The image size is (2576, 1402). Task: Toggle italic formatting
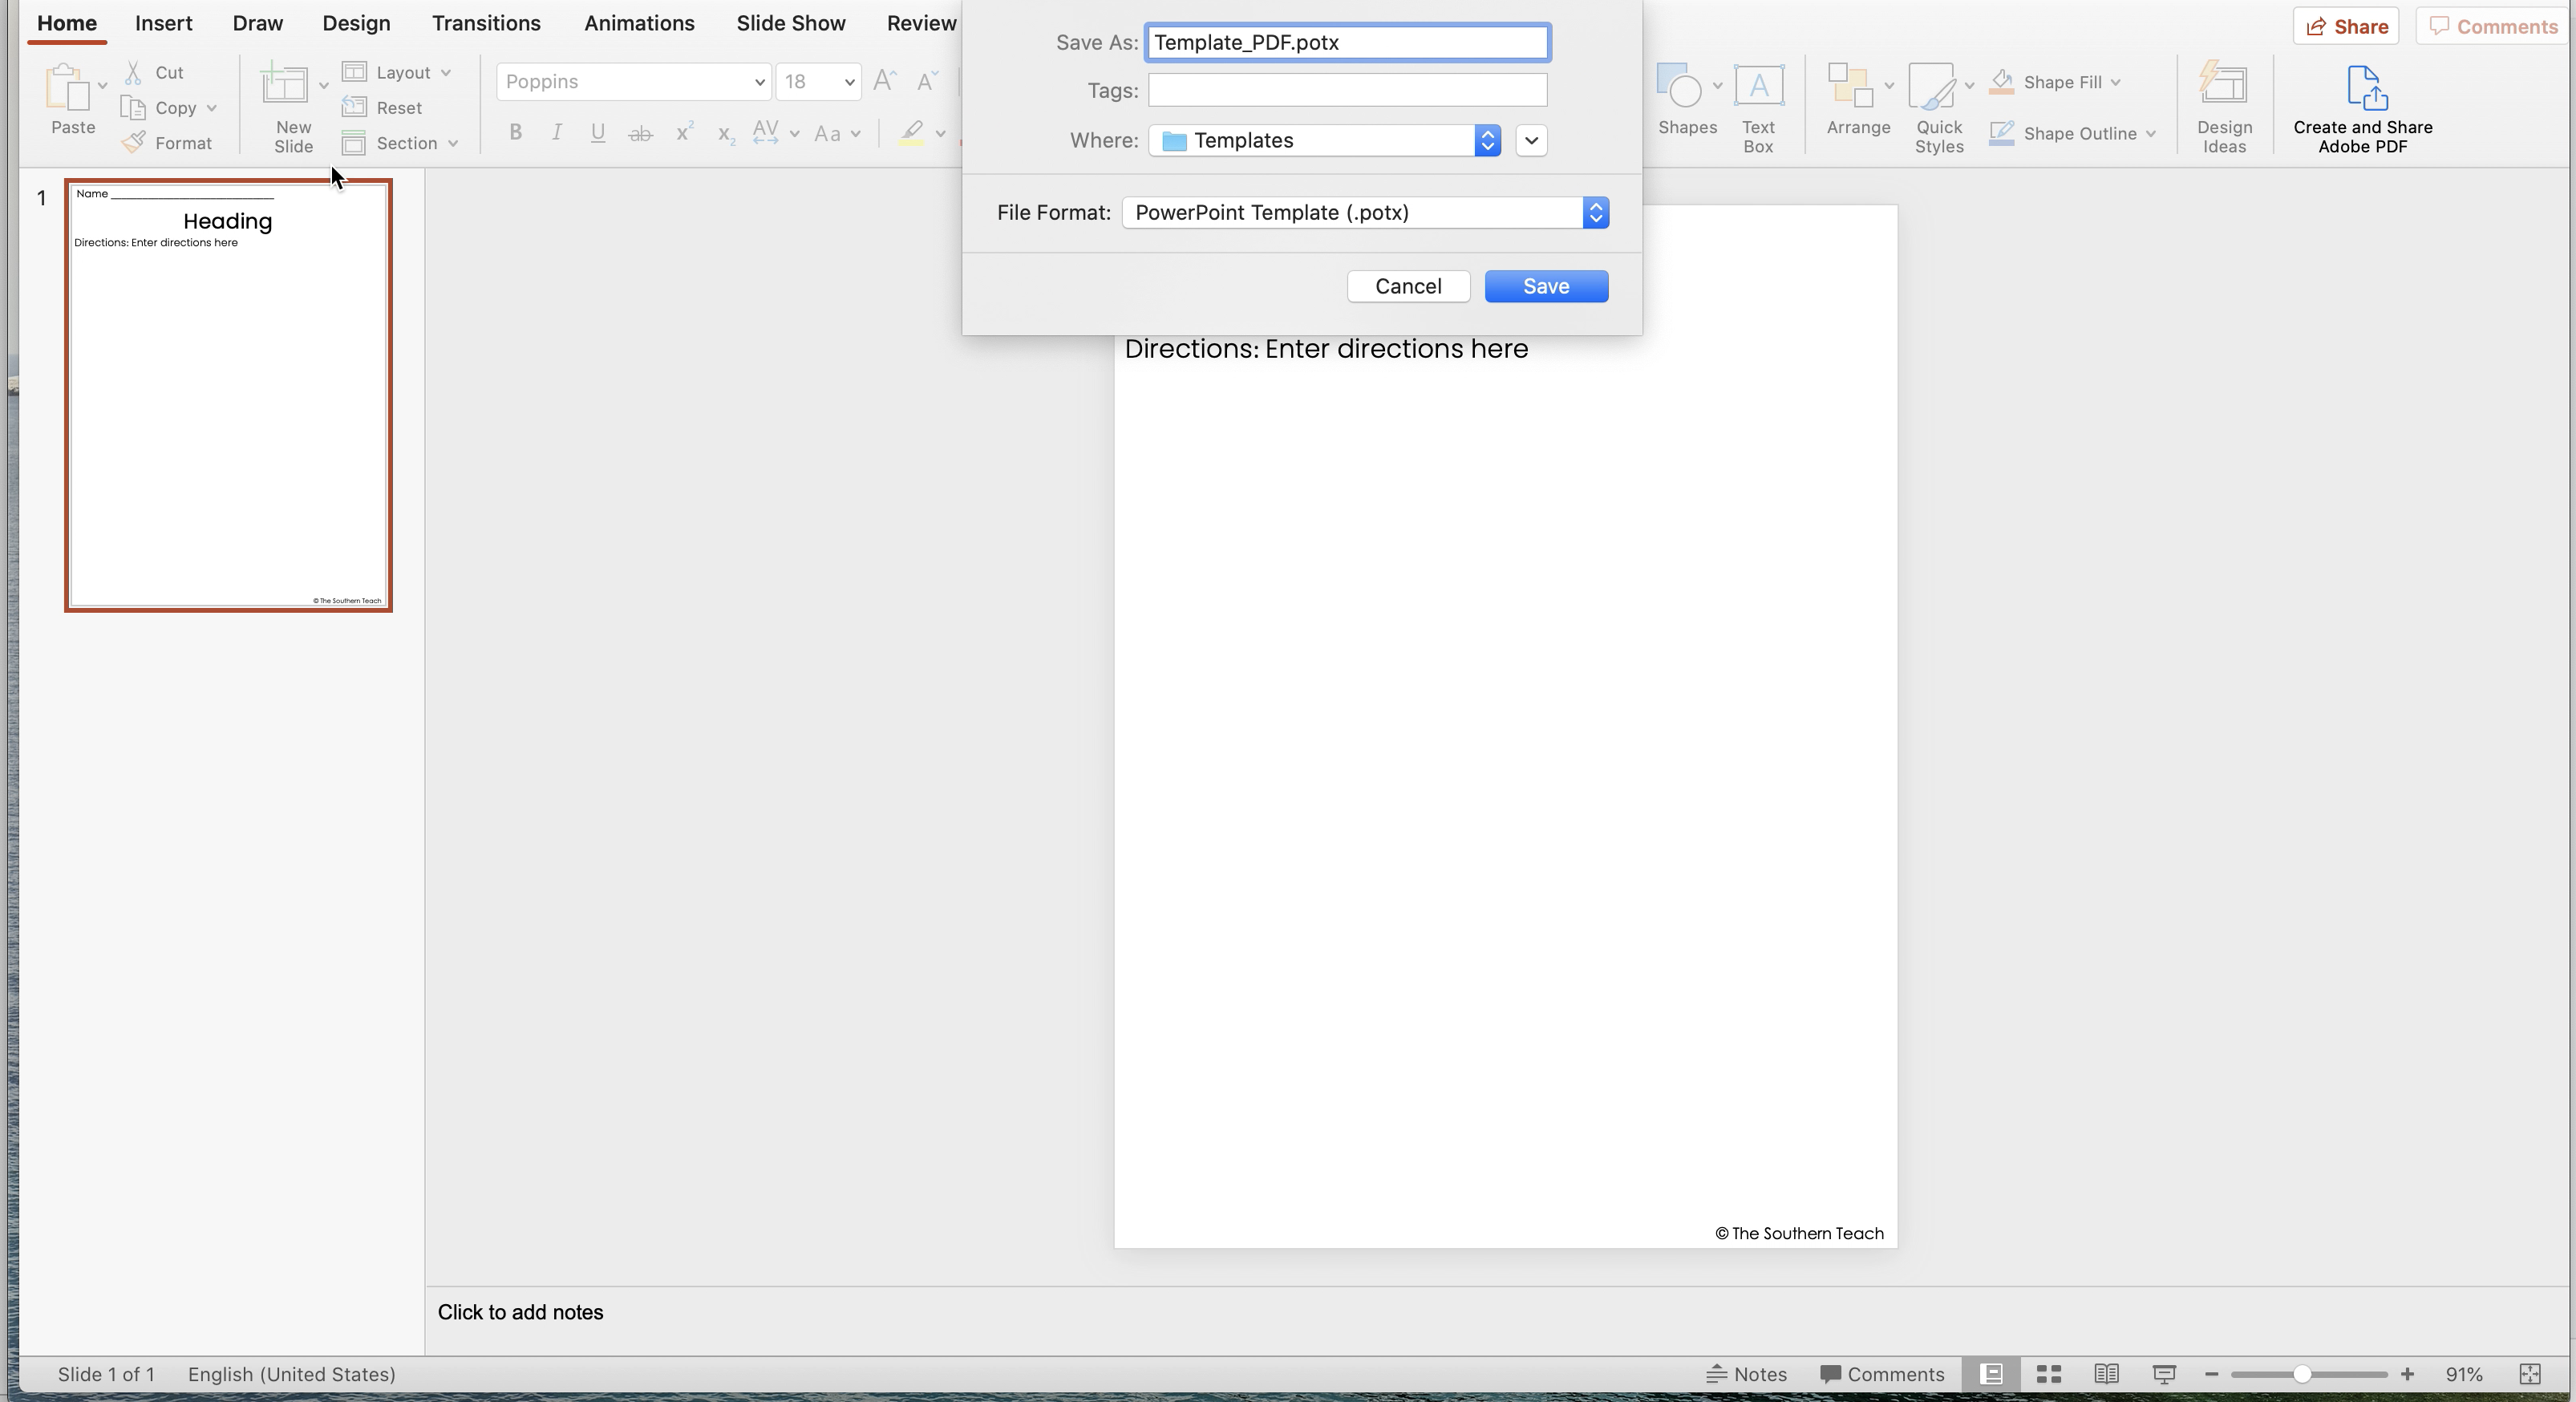[x=556, y=132]
